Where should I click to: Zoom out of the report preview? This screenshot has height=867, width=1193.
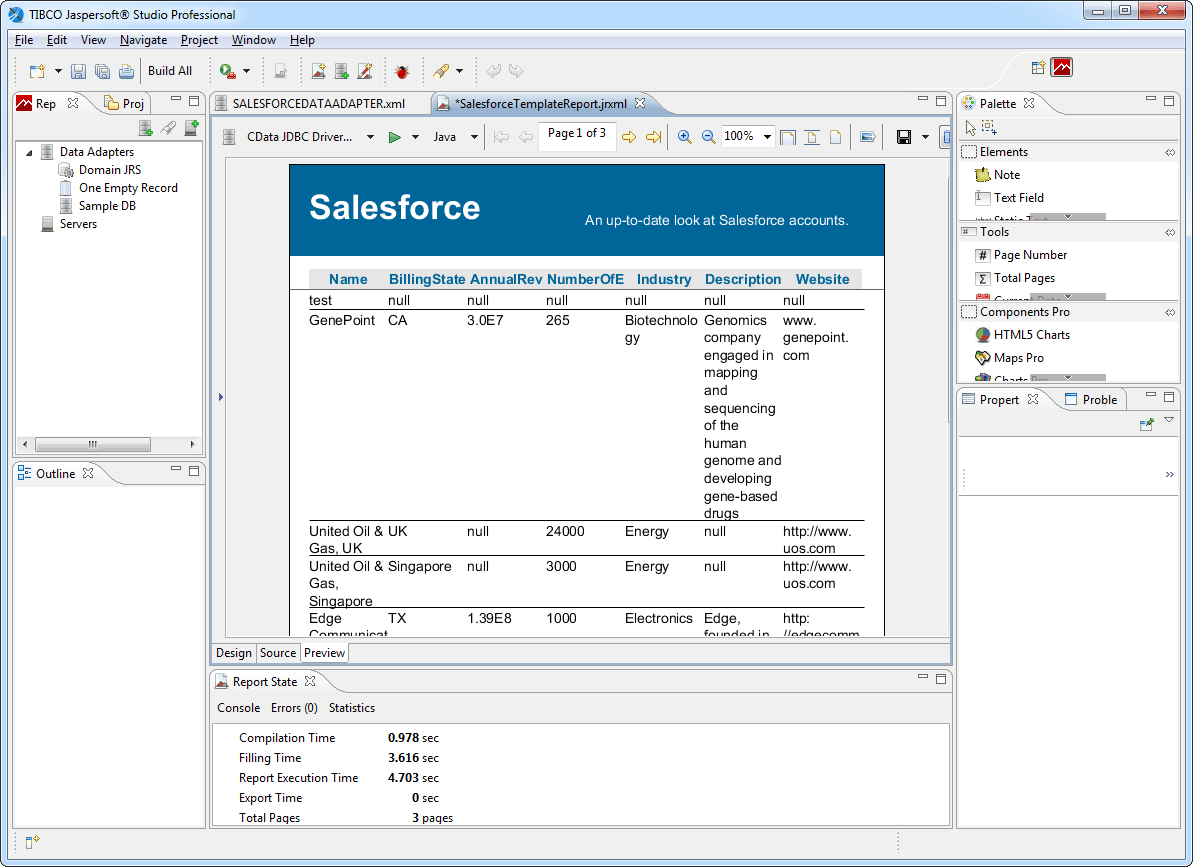click(708, 136)
